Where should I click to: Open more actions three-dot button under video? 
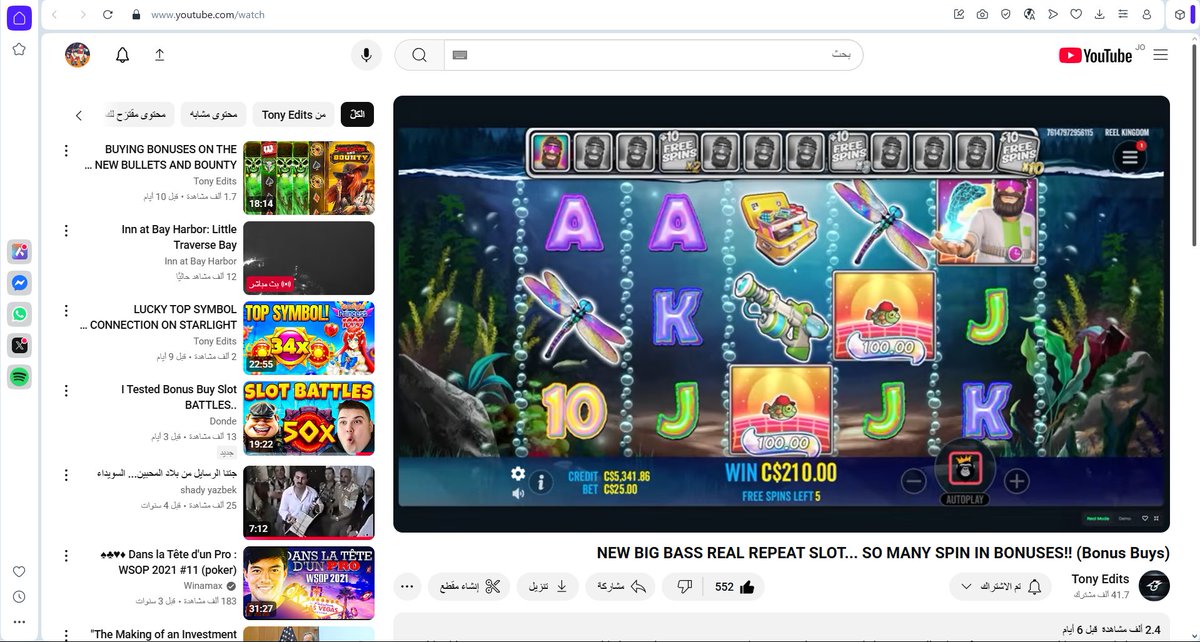pos(407,587)
